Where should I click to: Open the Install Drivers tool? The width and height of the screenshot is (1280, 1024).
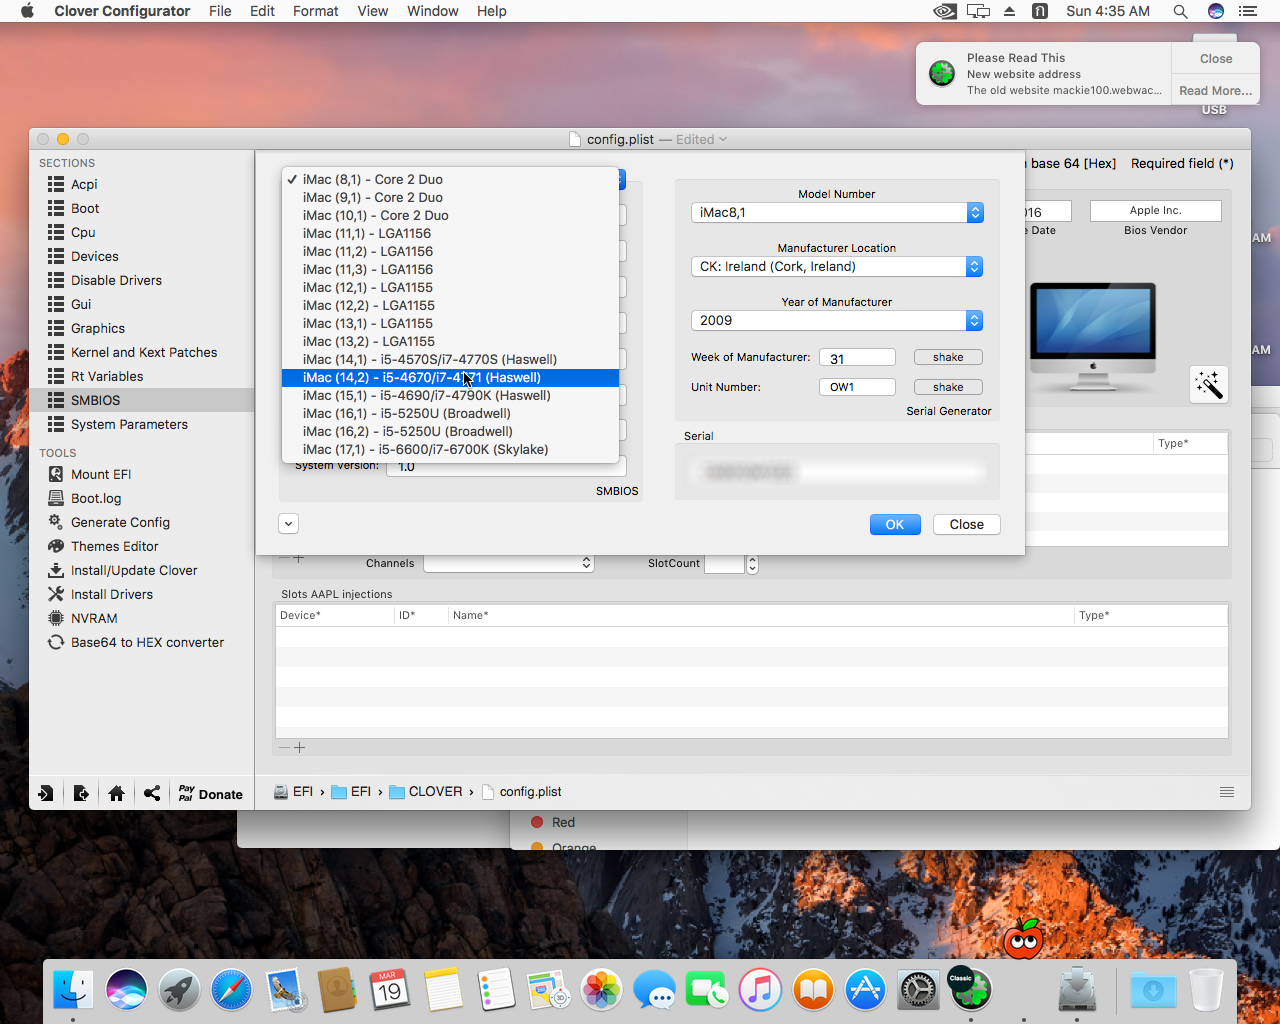click(x=112, y=594)
